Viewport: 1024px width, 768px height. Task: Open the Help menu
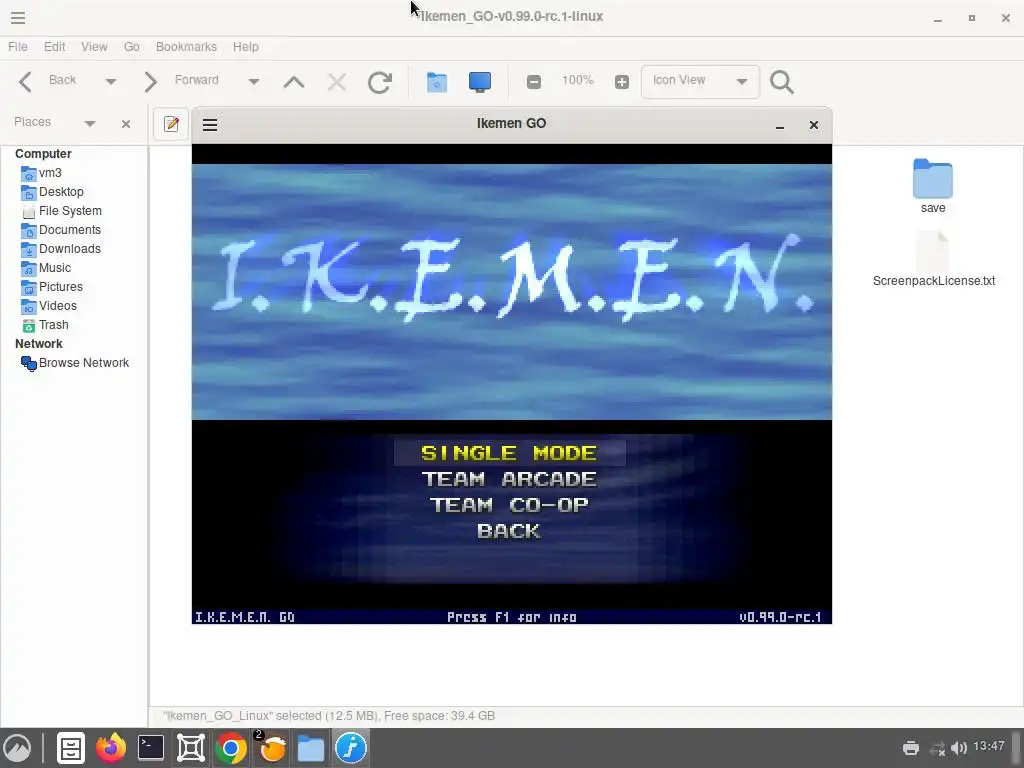point(246,47)
